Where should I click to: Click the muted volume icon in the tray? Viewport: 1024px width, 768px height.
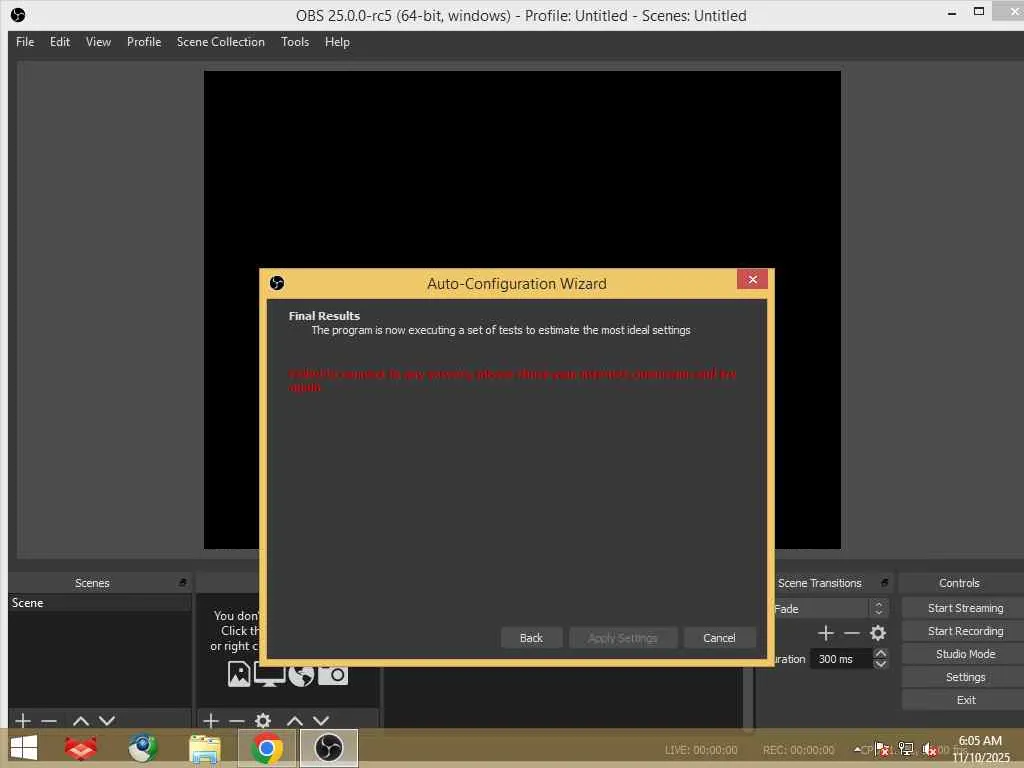(929, 749)
